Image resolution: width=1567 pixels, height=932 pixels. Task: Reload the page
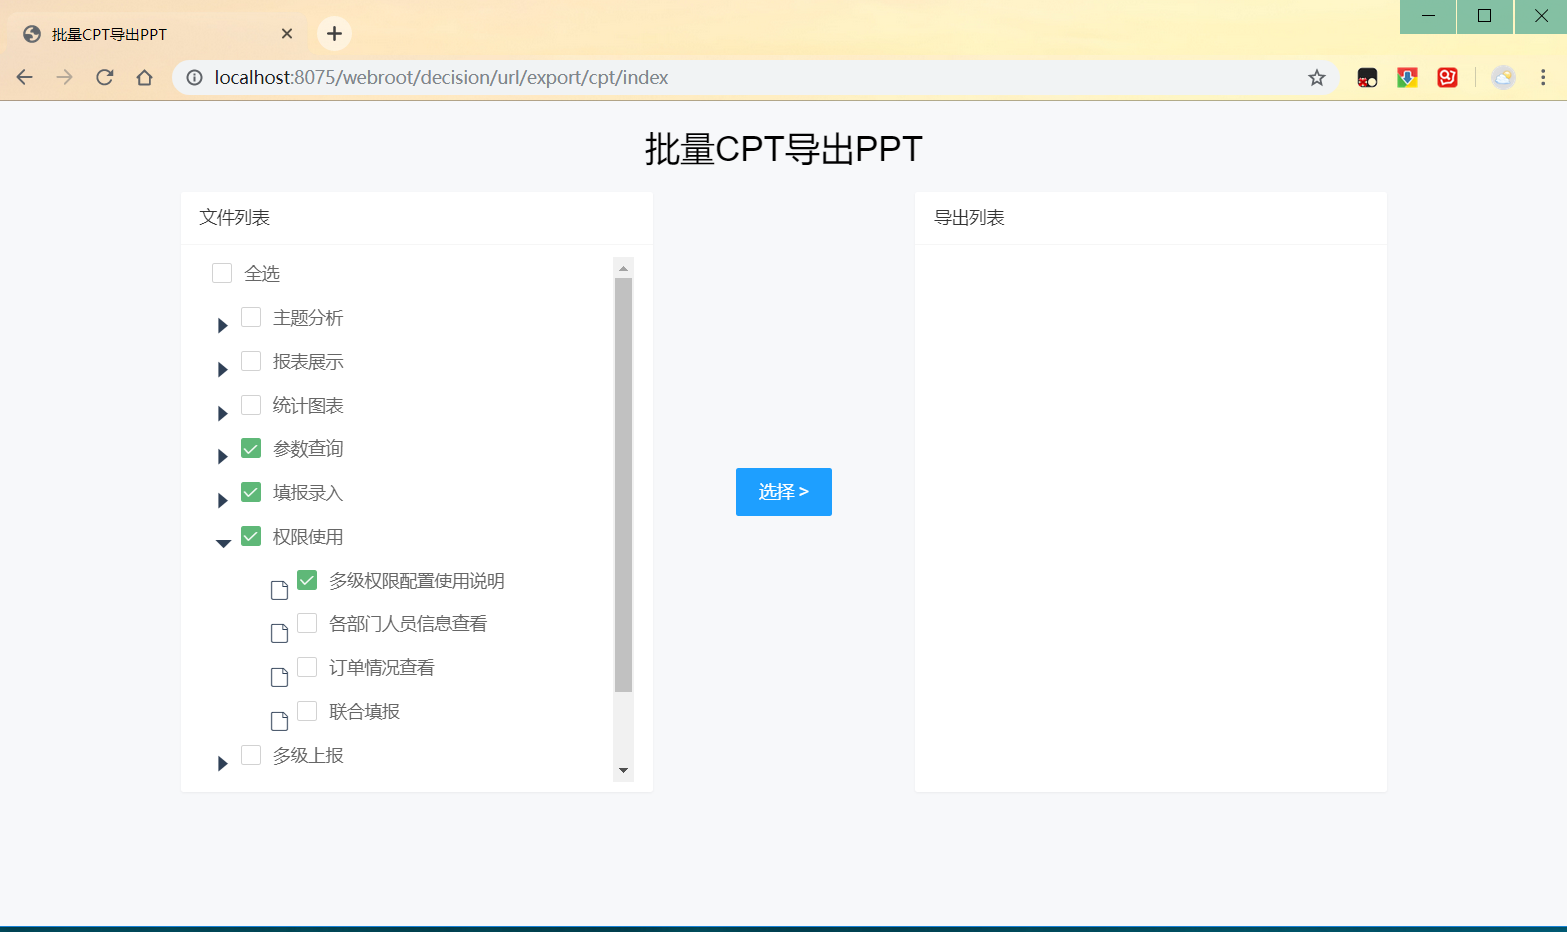click(105, 77)
